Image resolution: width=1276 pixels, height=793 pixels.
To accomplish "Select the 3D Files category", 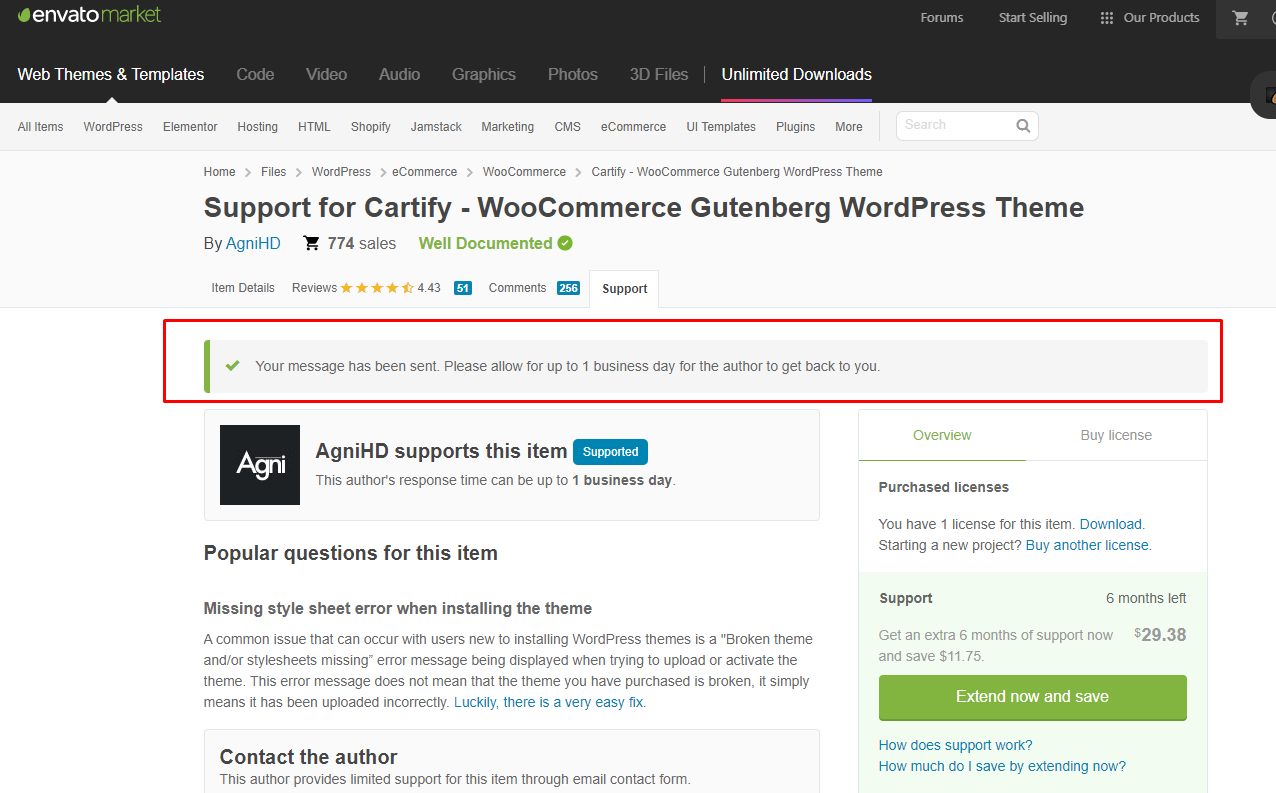I will 659,74.
